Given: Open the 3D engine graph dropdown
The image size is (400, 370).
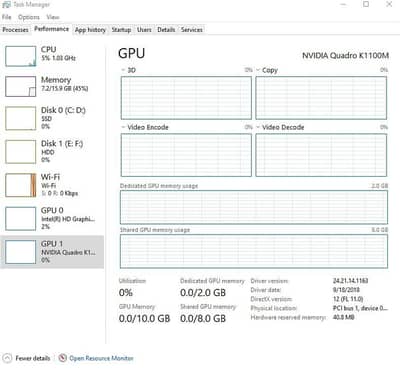Looking at the screenshot, I should (x=123, y=70).
